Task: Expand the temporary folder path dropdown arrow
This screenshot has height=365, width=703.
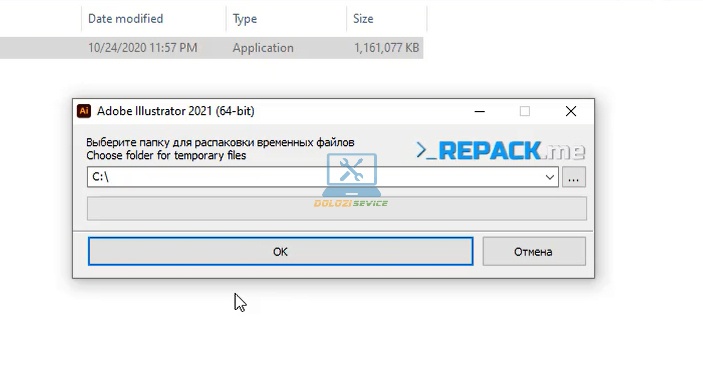Action: pyautogui.click(x=550, y=177)
